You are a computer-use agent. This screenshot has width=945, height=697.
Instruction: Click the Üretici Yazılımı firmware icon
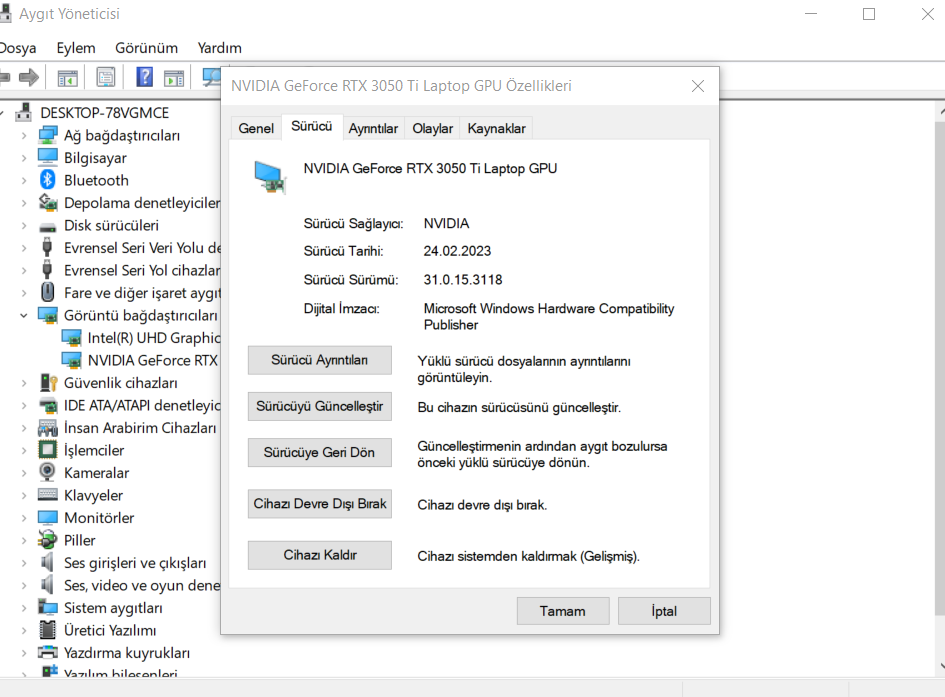(48, 630)
